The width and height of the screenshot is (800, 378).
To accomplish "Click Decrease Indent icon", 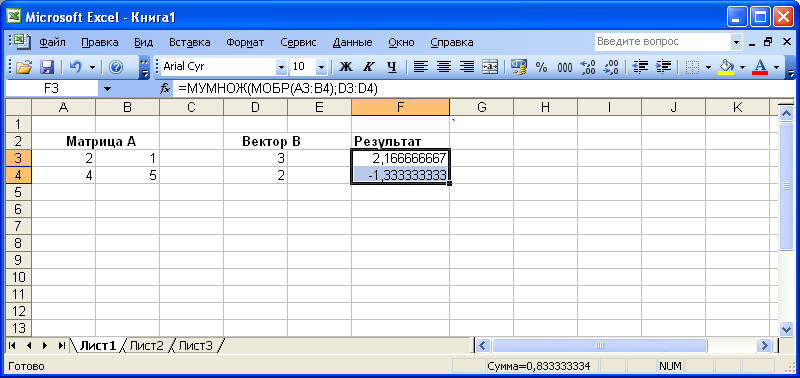I will [x=639, y=67].
